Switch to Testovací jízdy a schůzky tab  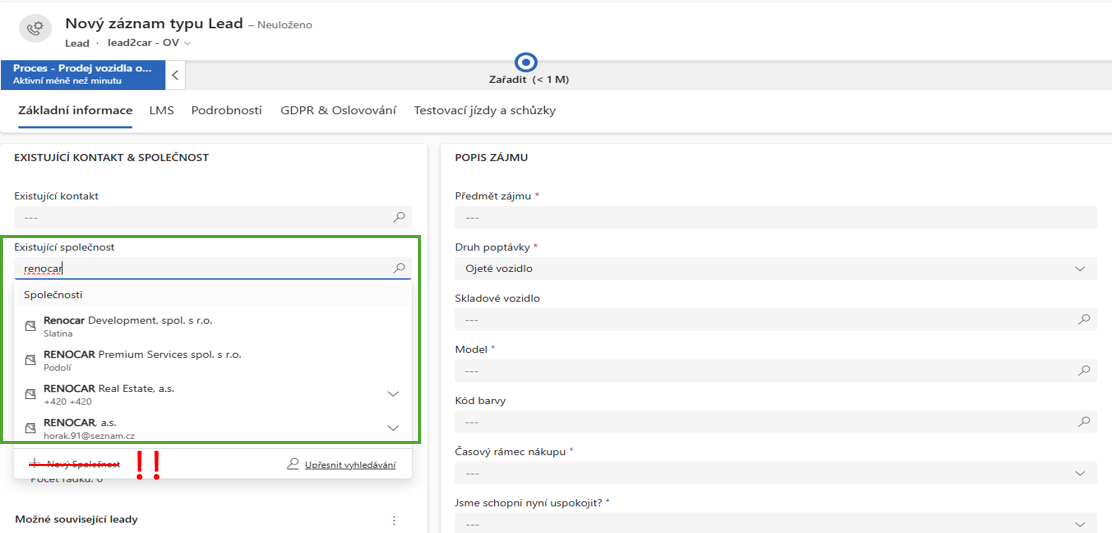coord(484,111)
